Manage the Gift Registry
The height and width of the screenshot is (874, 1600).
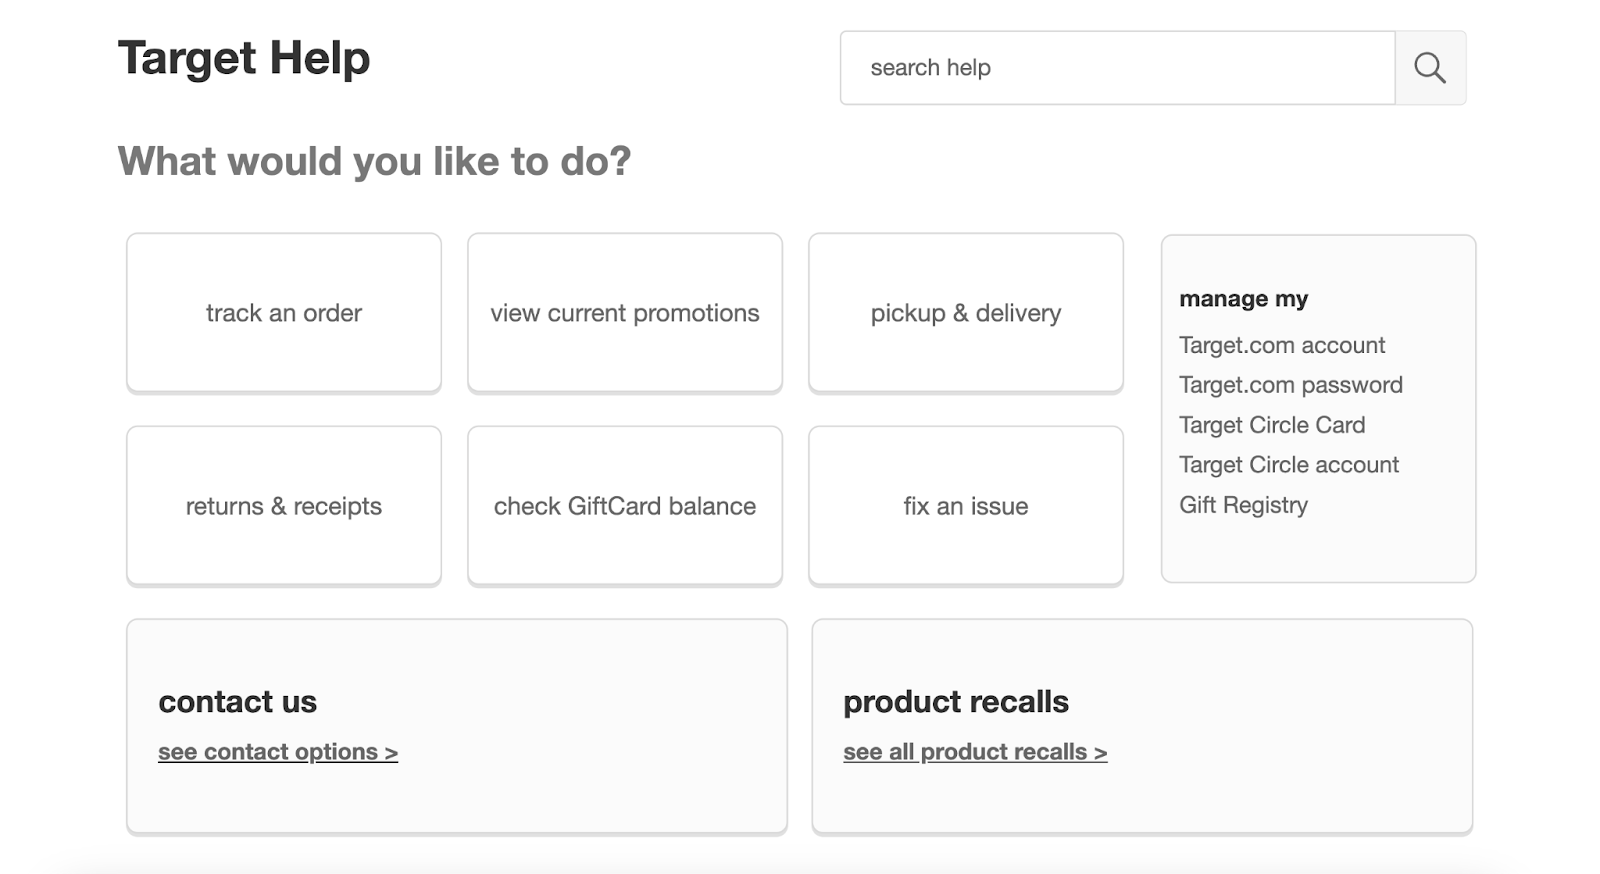(x=1243, y=505)
